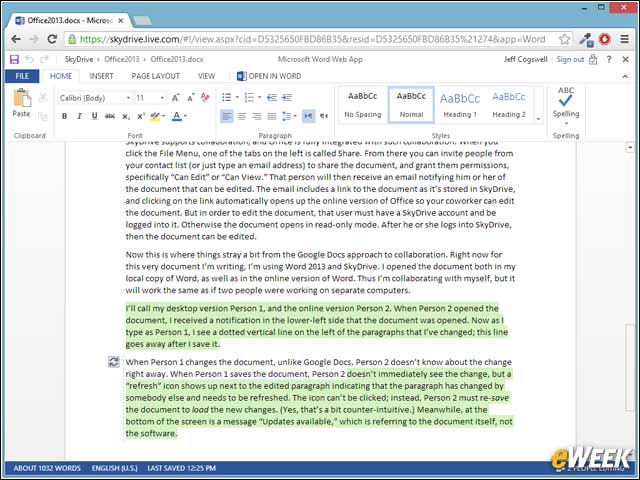Apply the yellow highlight color

tap(155, 116)
